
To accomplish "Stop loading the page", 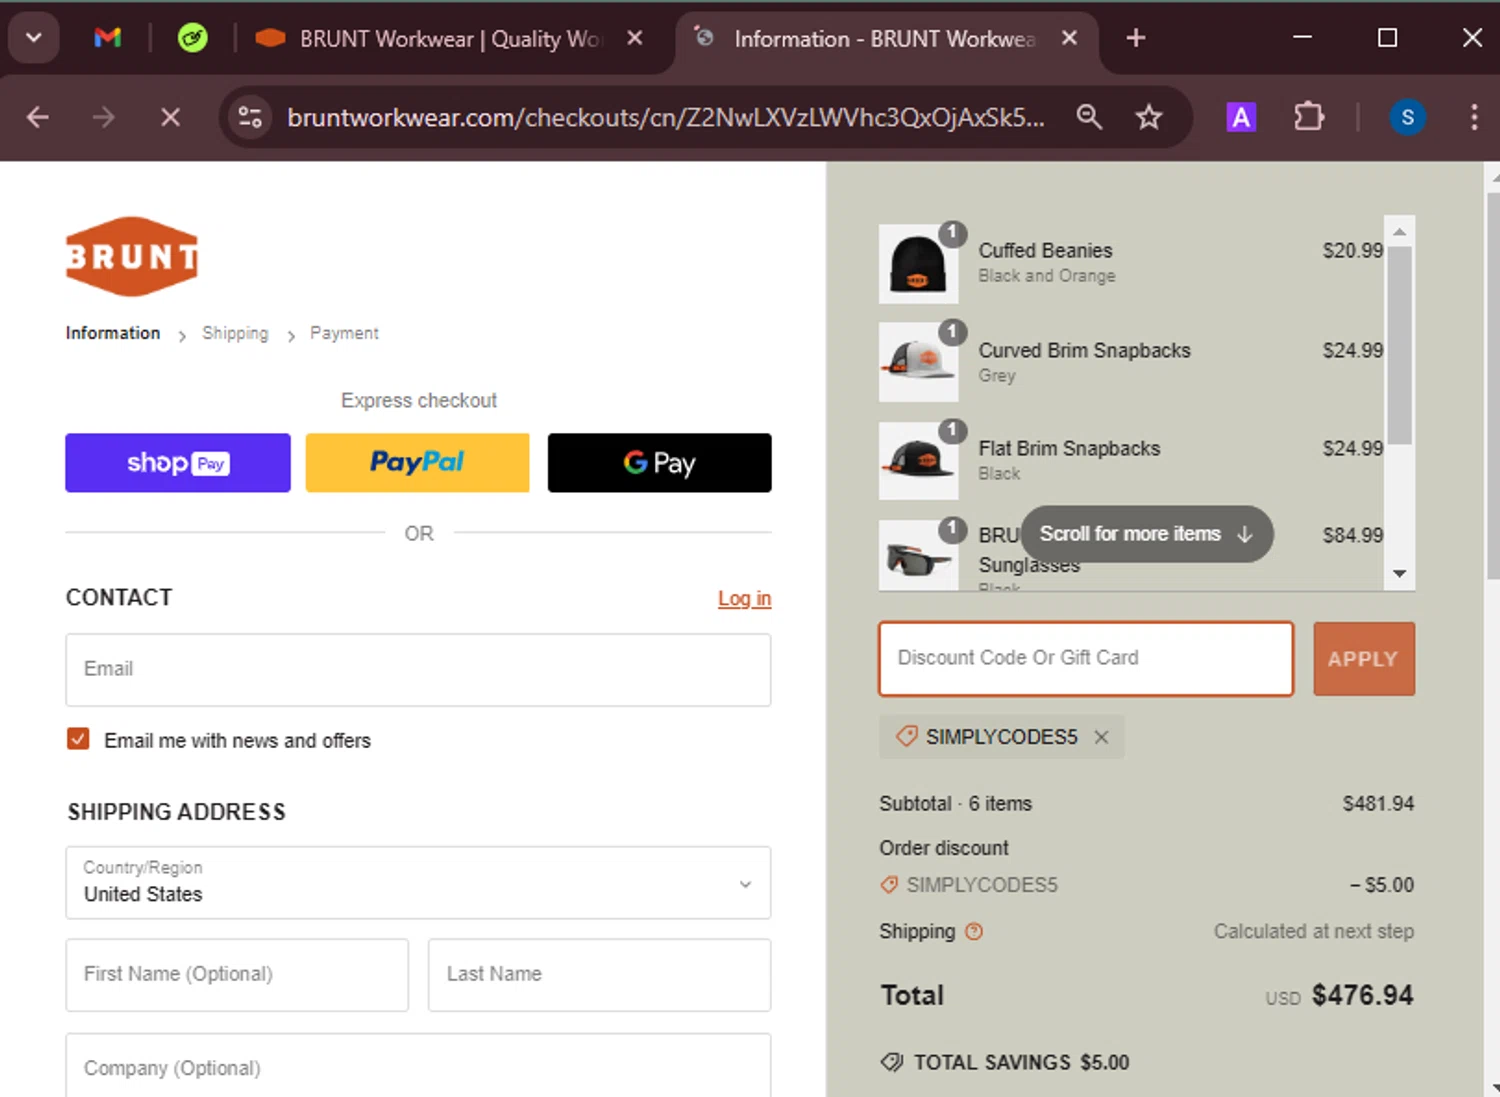I will 171,118.
